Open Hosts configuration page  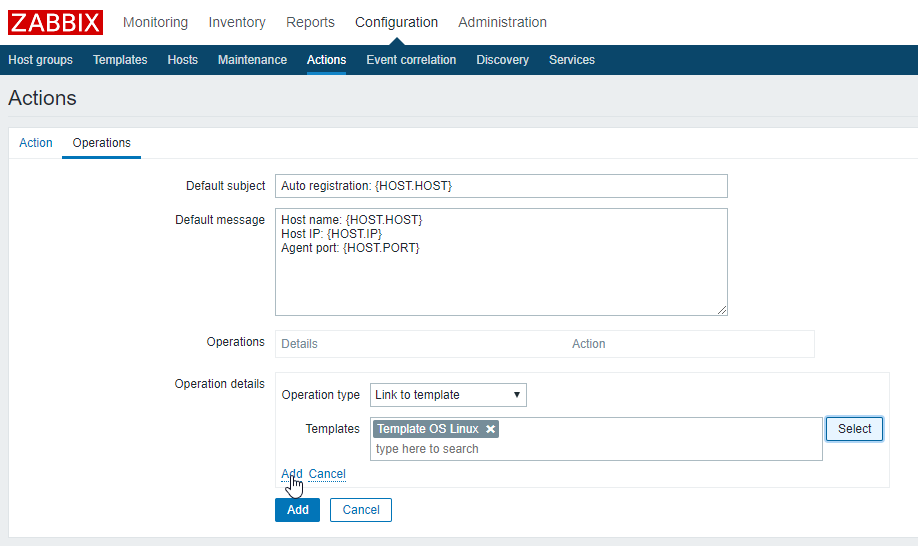coord(182,60)
